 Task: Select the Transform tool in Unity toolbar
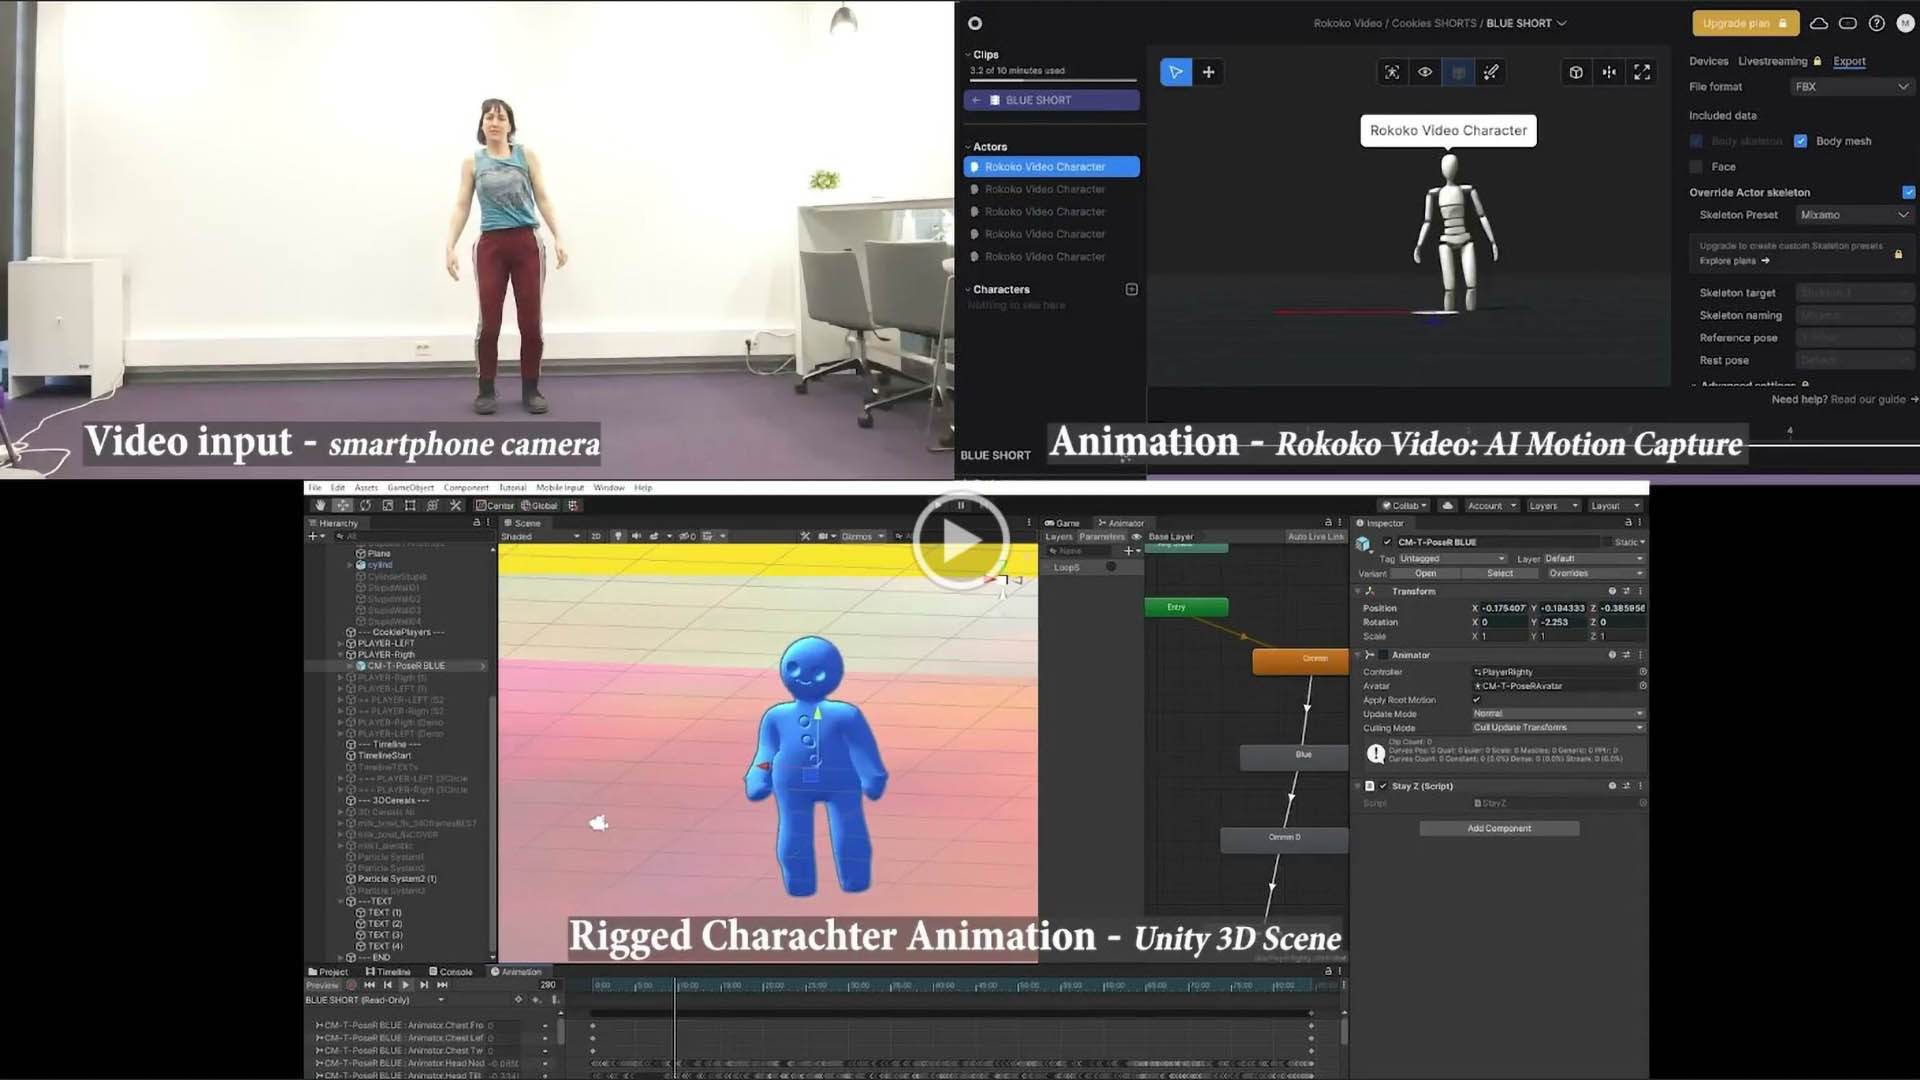[x=433, y=506]
